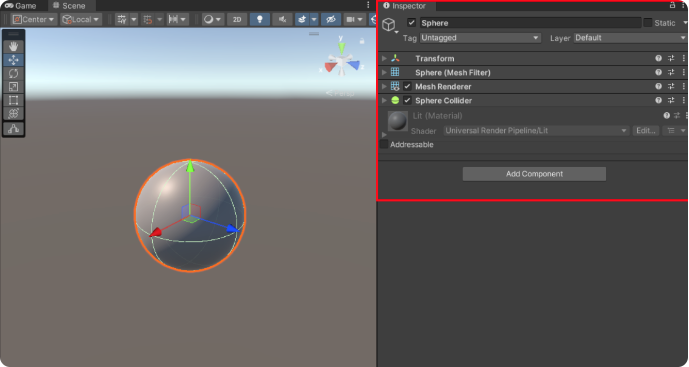Click the scene camera settings icon
Viewport: 689px width, 367px height.
coord(350,19)
